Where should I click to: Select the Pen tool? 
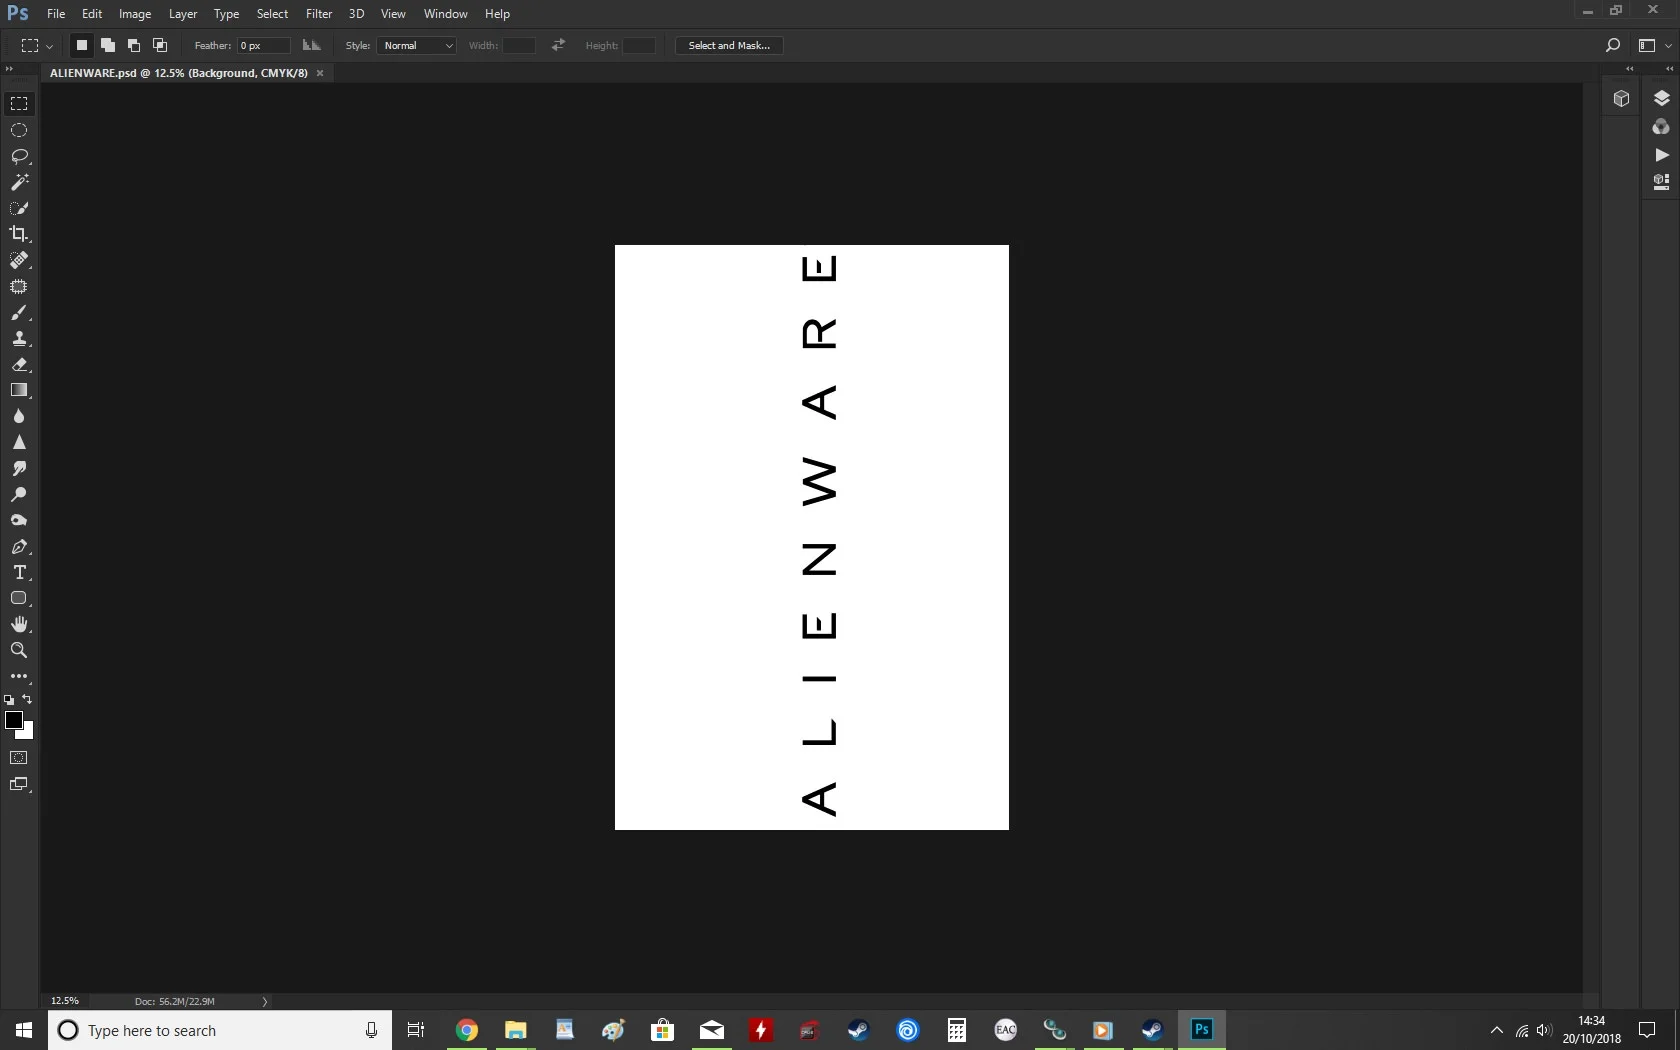point(19,547)
